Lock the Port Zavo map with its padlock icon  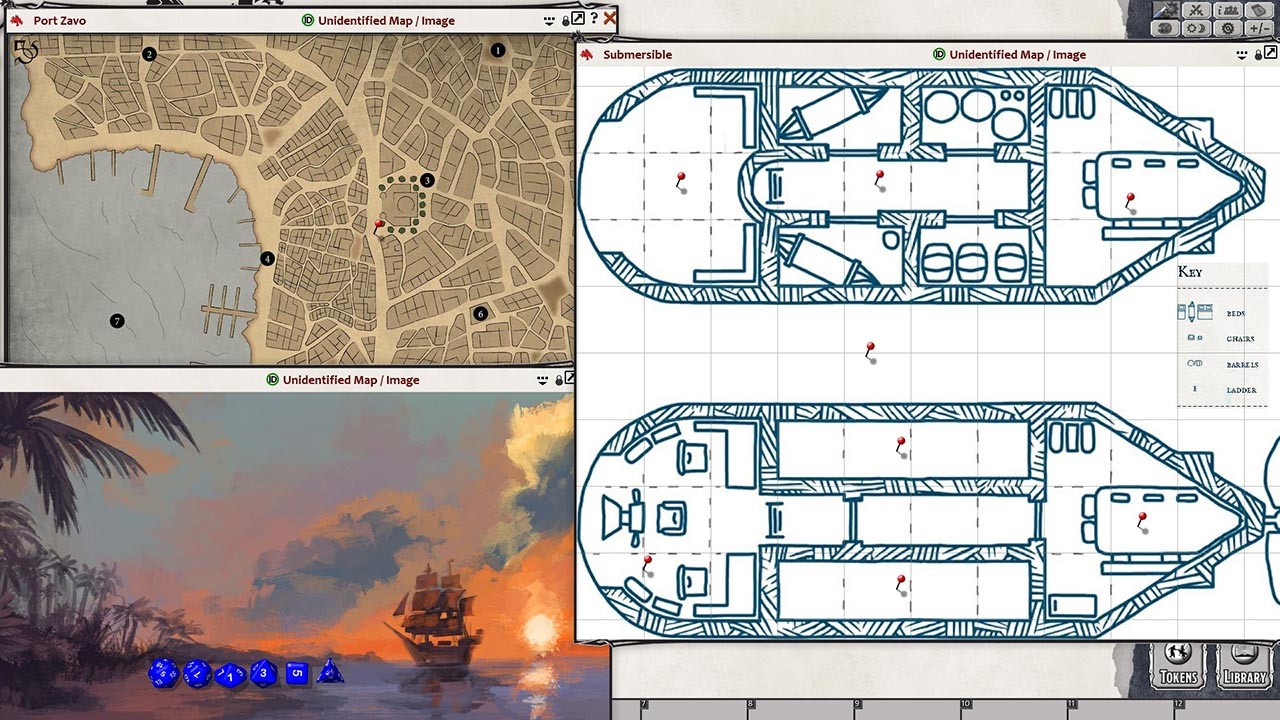565,19
